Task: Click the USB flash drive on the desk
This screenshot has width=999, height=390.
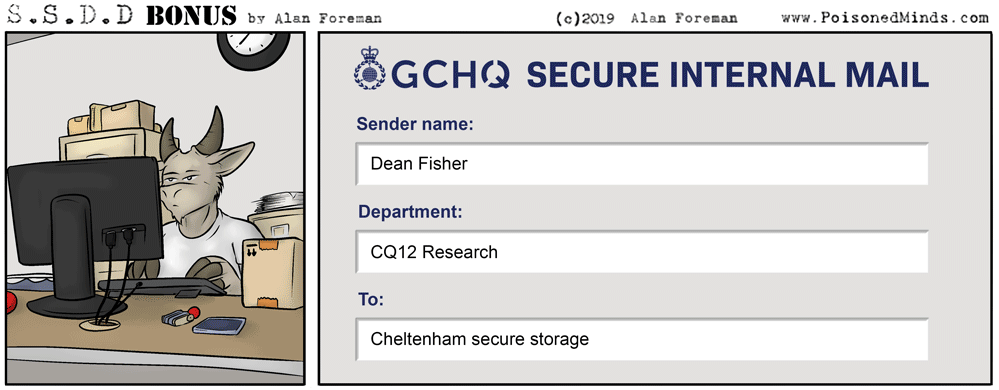Action: [x=181, y=315]
